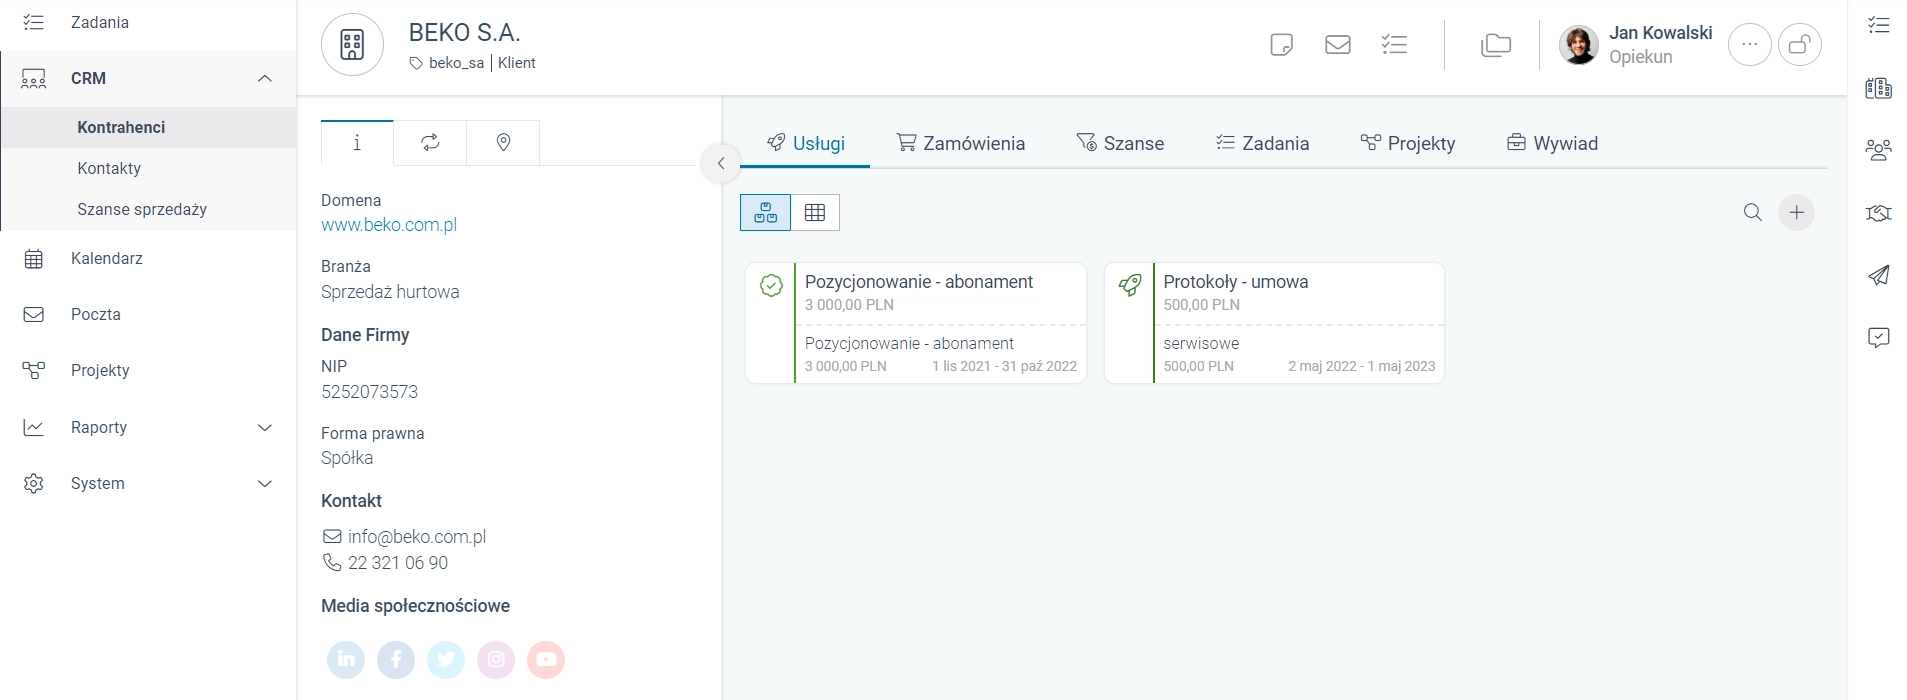1907x700 pixels.
Task: Click the unlock padlock button
Action: coord(1800,44)
